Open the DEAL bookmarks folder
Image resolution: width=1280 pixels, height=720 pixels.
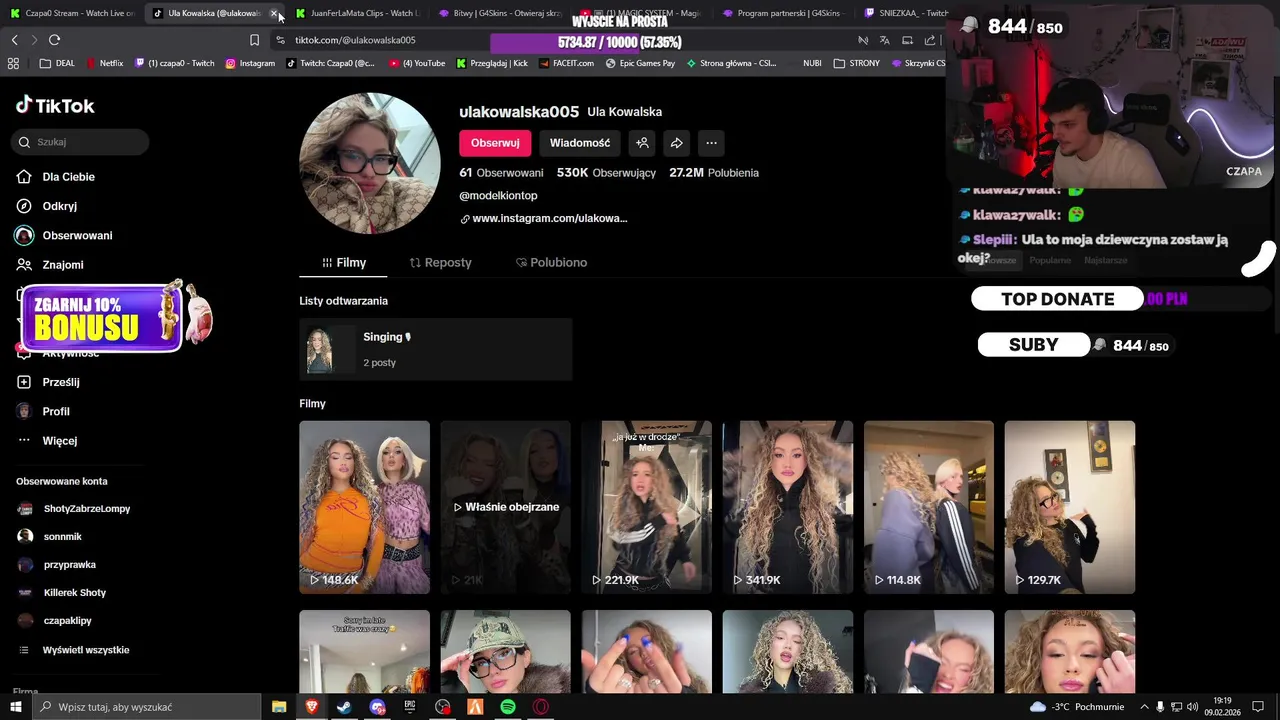tap(57, 63)
